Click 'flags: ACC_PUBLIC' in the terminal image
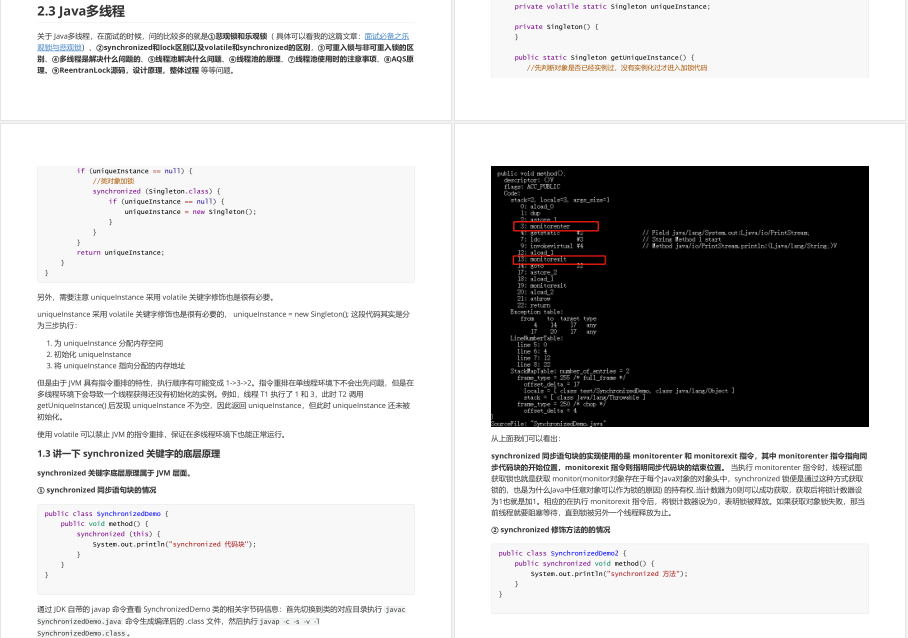Screen dimensions: 908x638 532,186
